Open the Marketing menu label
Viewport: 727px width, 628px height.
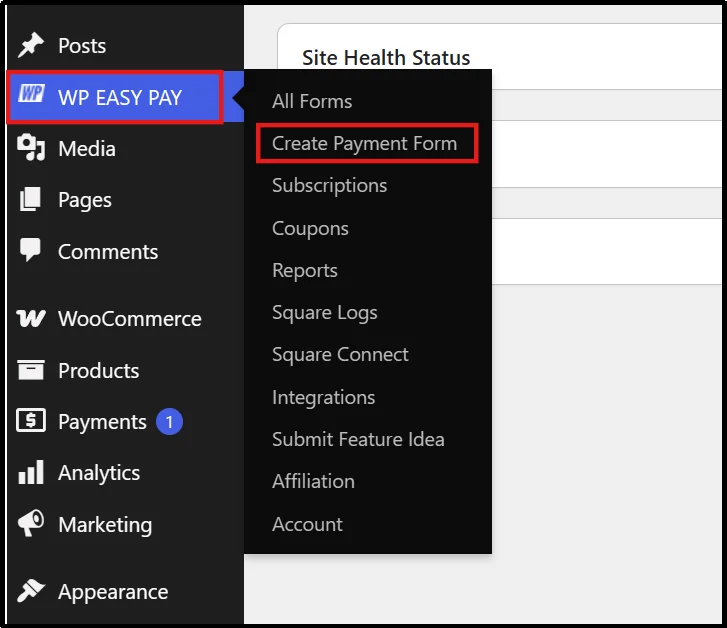(105, 525)
